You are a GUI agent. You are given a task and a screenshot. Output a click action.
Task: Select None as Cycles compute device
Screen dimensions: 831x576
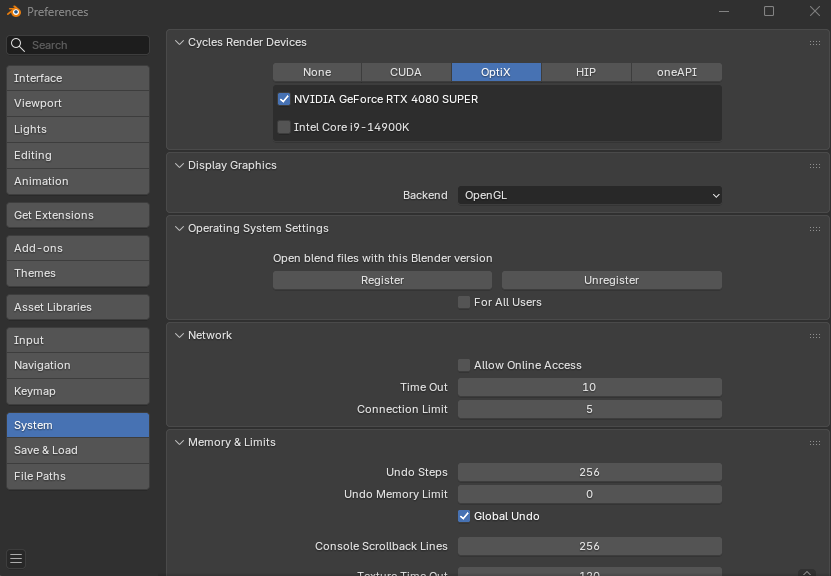(x=317, y=72)
